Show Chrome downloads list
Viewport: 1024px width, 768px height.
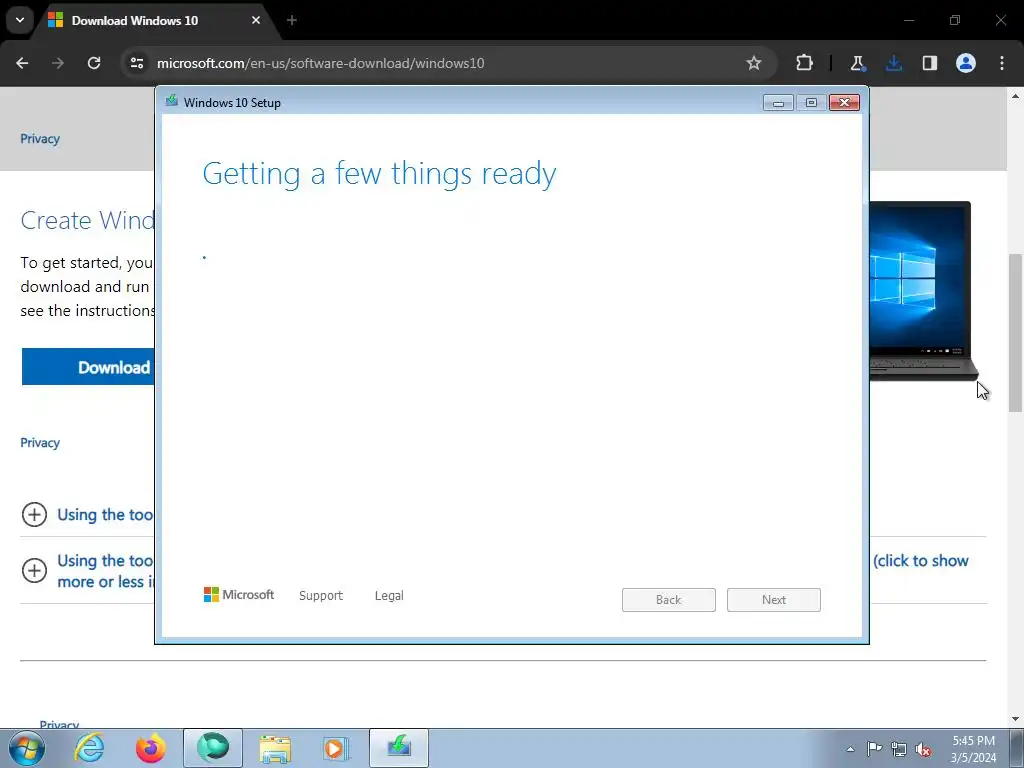click(x=893, y=63)
